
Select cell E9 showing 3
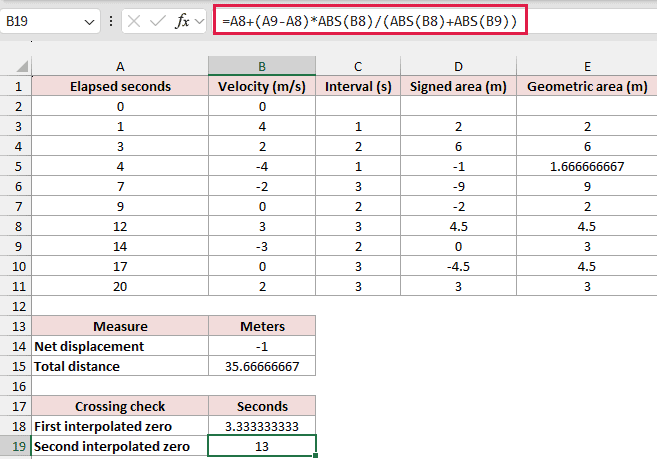click(x=587, y=246)
